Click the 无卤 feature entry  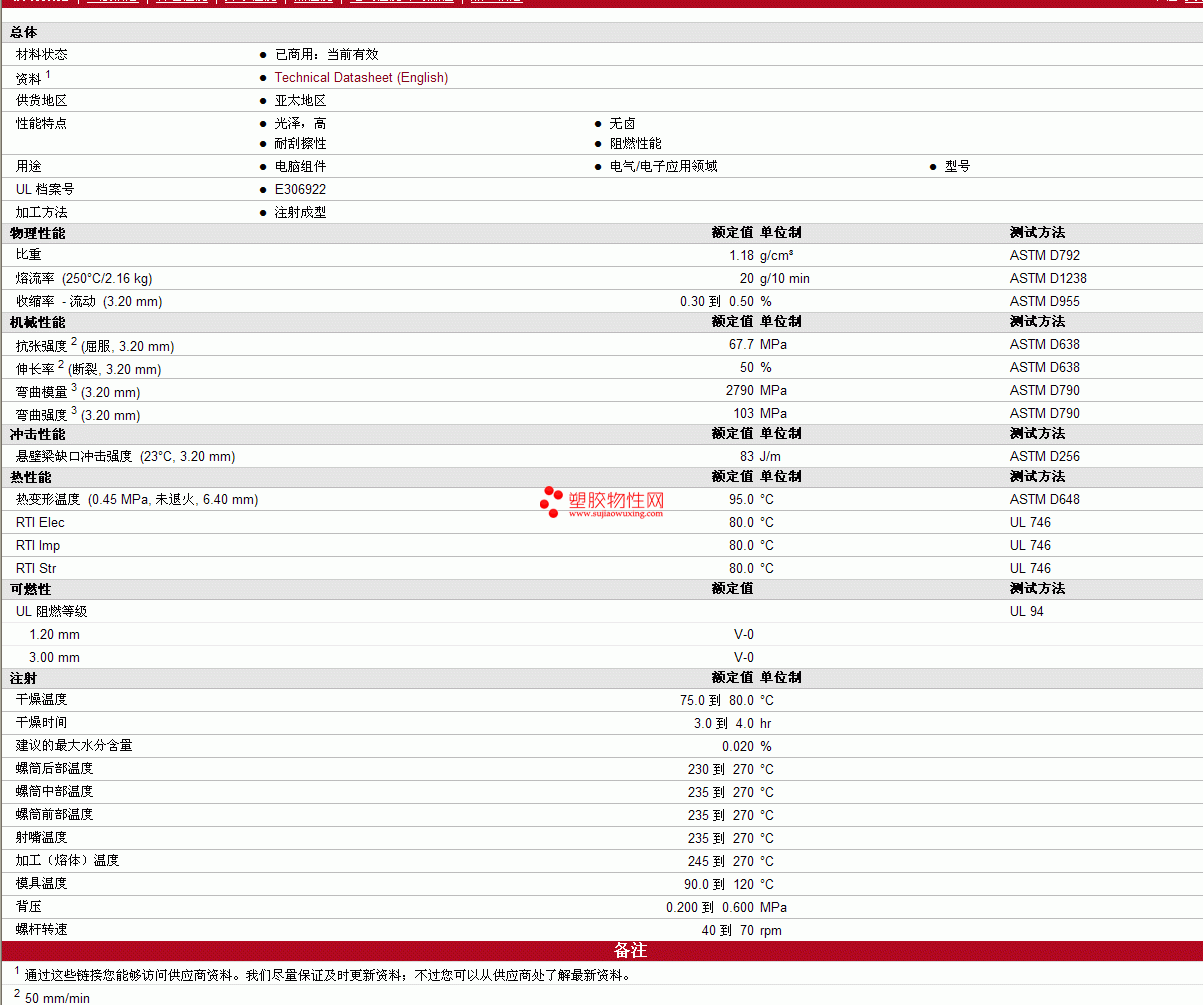(623, 124)
